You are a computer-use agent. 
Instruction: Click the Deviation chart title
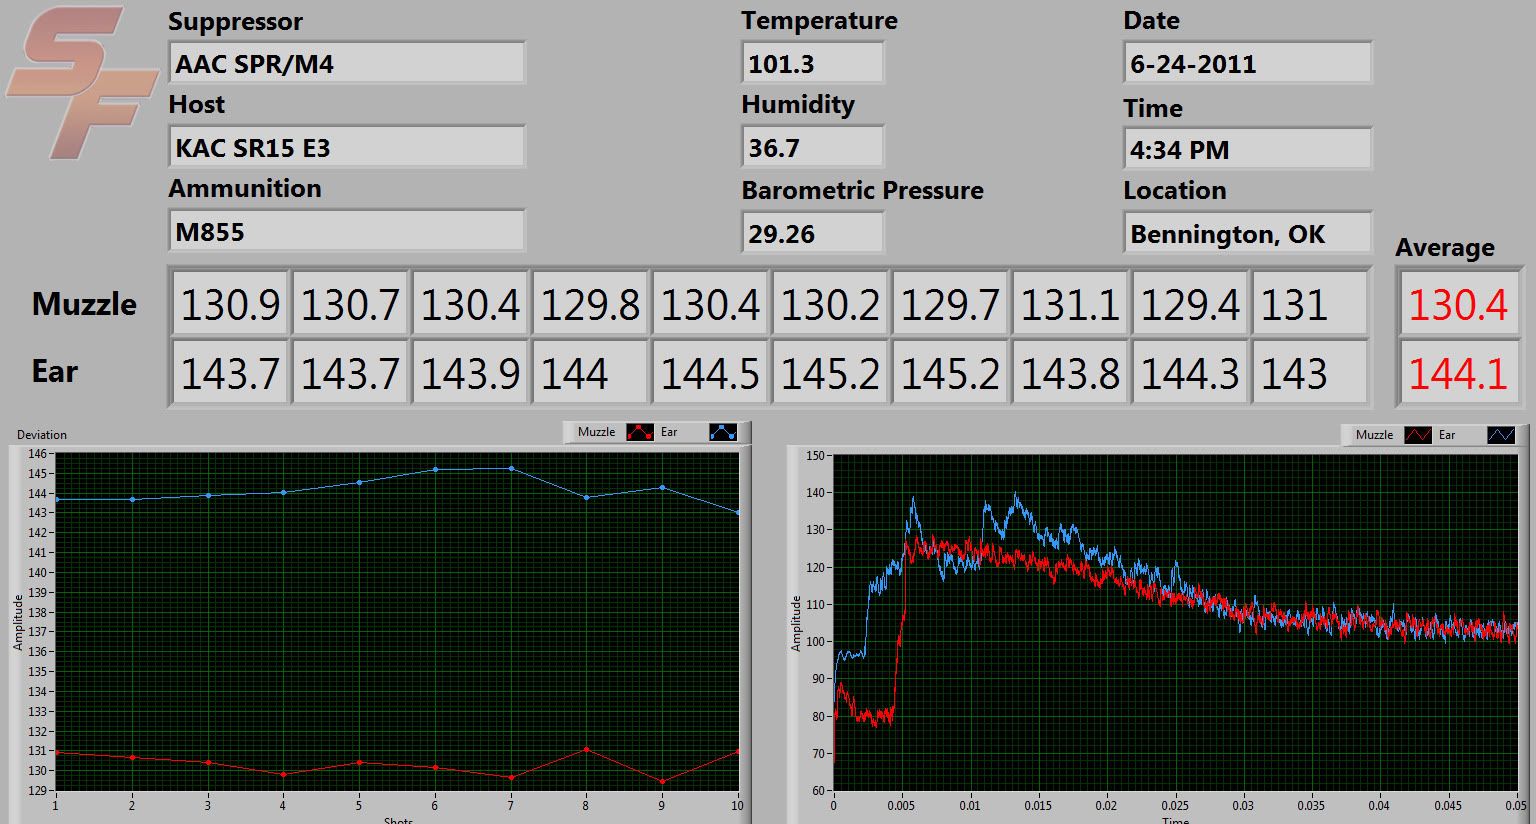point(42,435)
